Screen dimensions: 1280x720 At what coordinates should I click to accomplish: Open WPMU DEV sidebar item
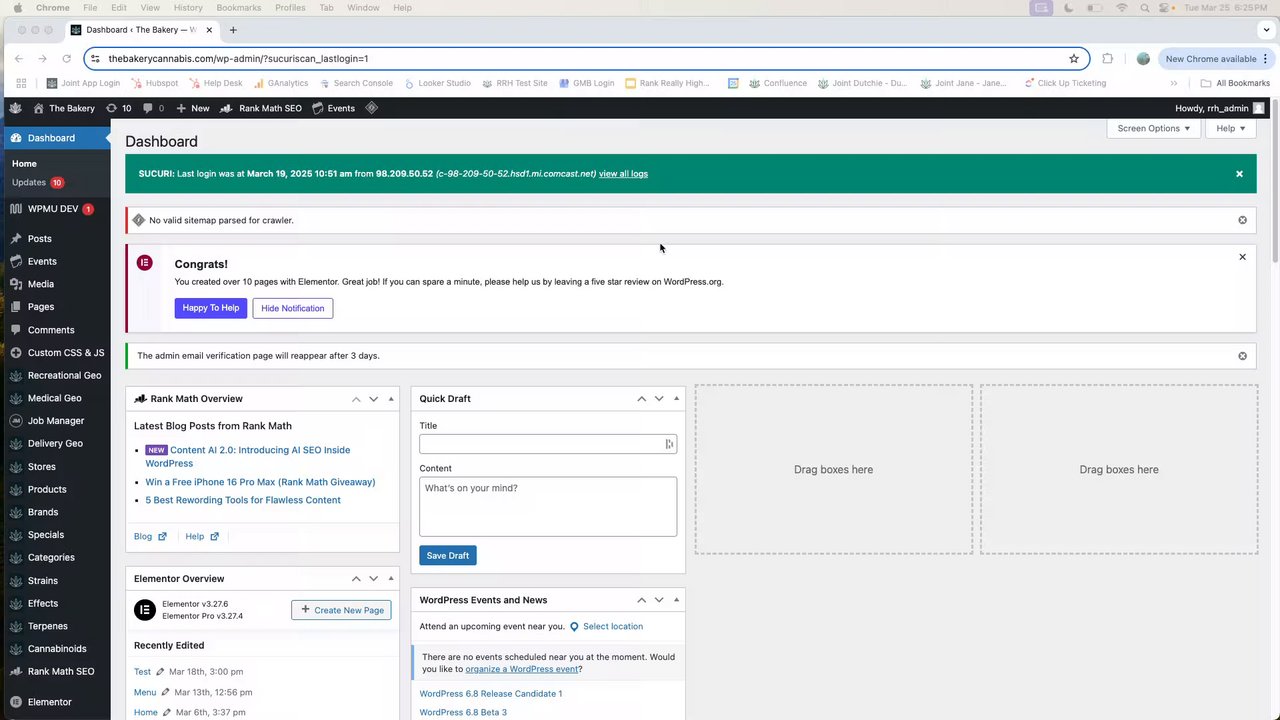pos(55,209)
